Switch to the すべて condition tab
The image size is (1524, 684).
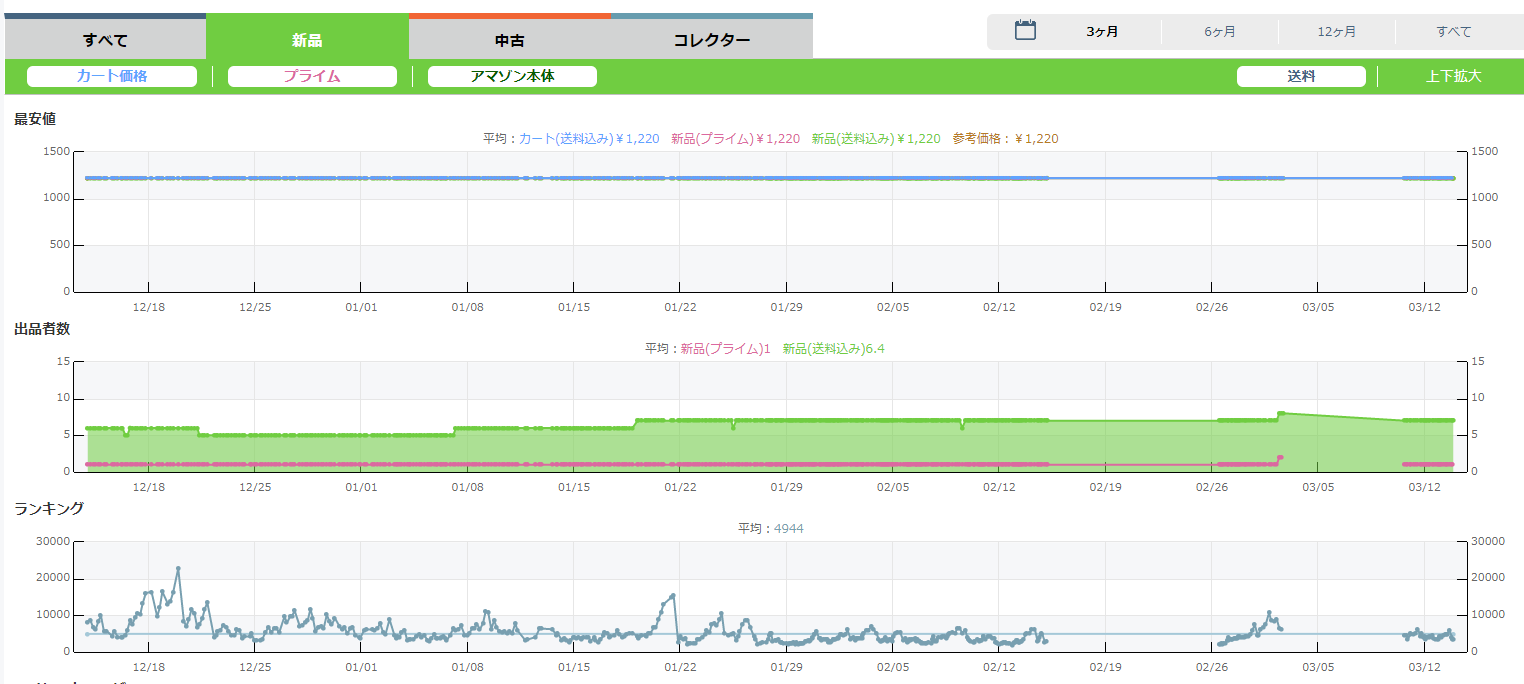[105, 40]
